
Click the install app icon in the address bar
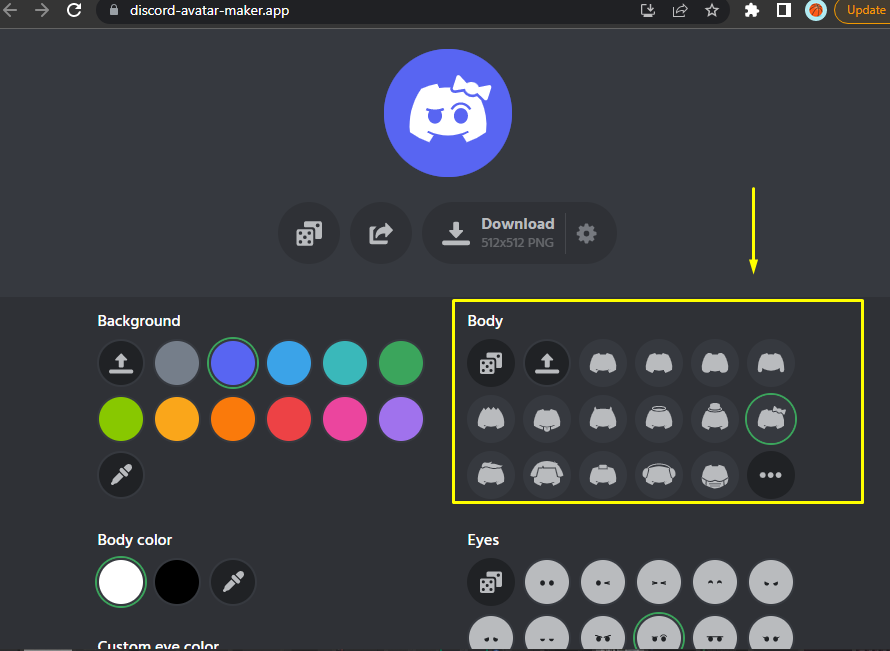tap(648, 10)
